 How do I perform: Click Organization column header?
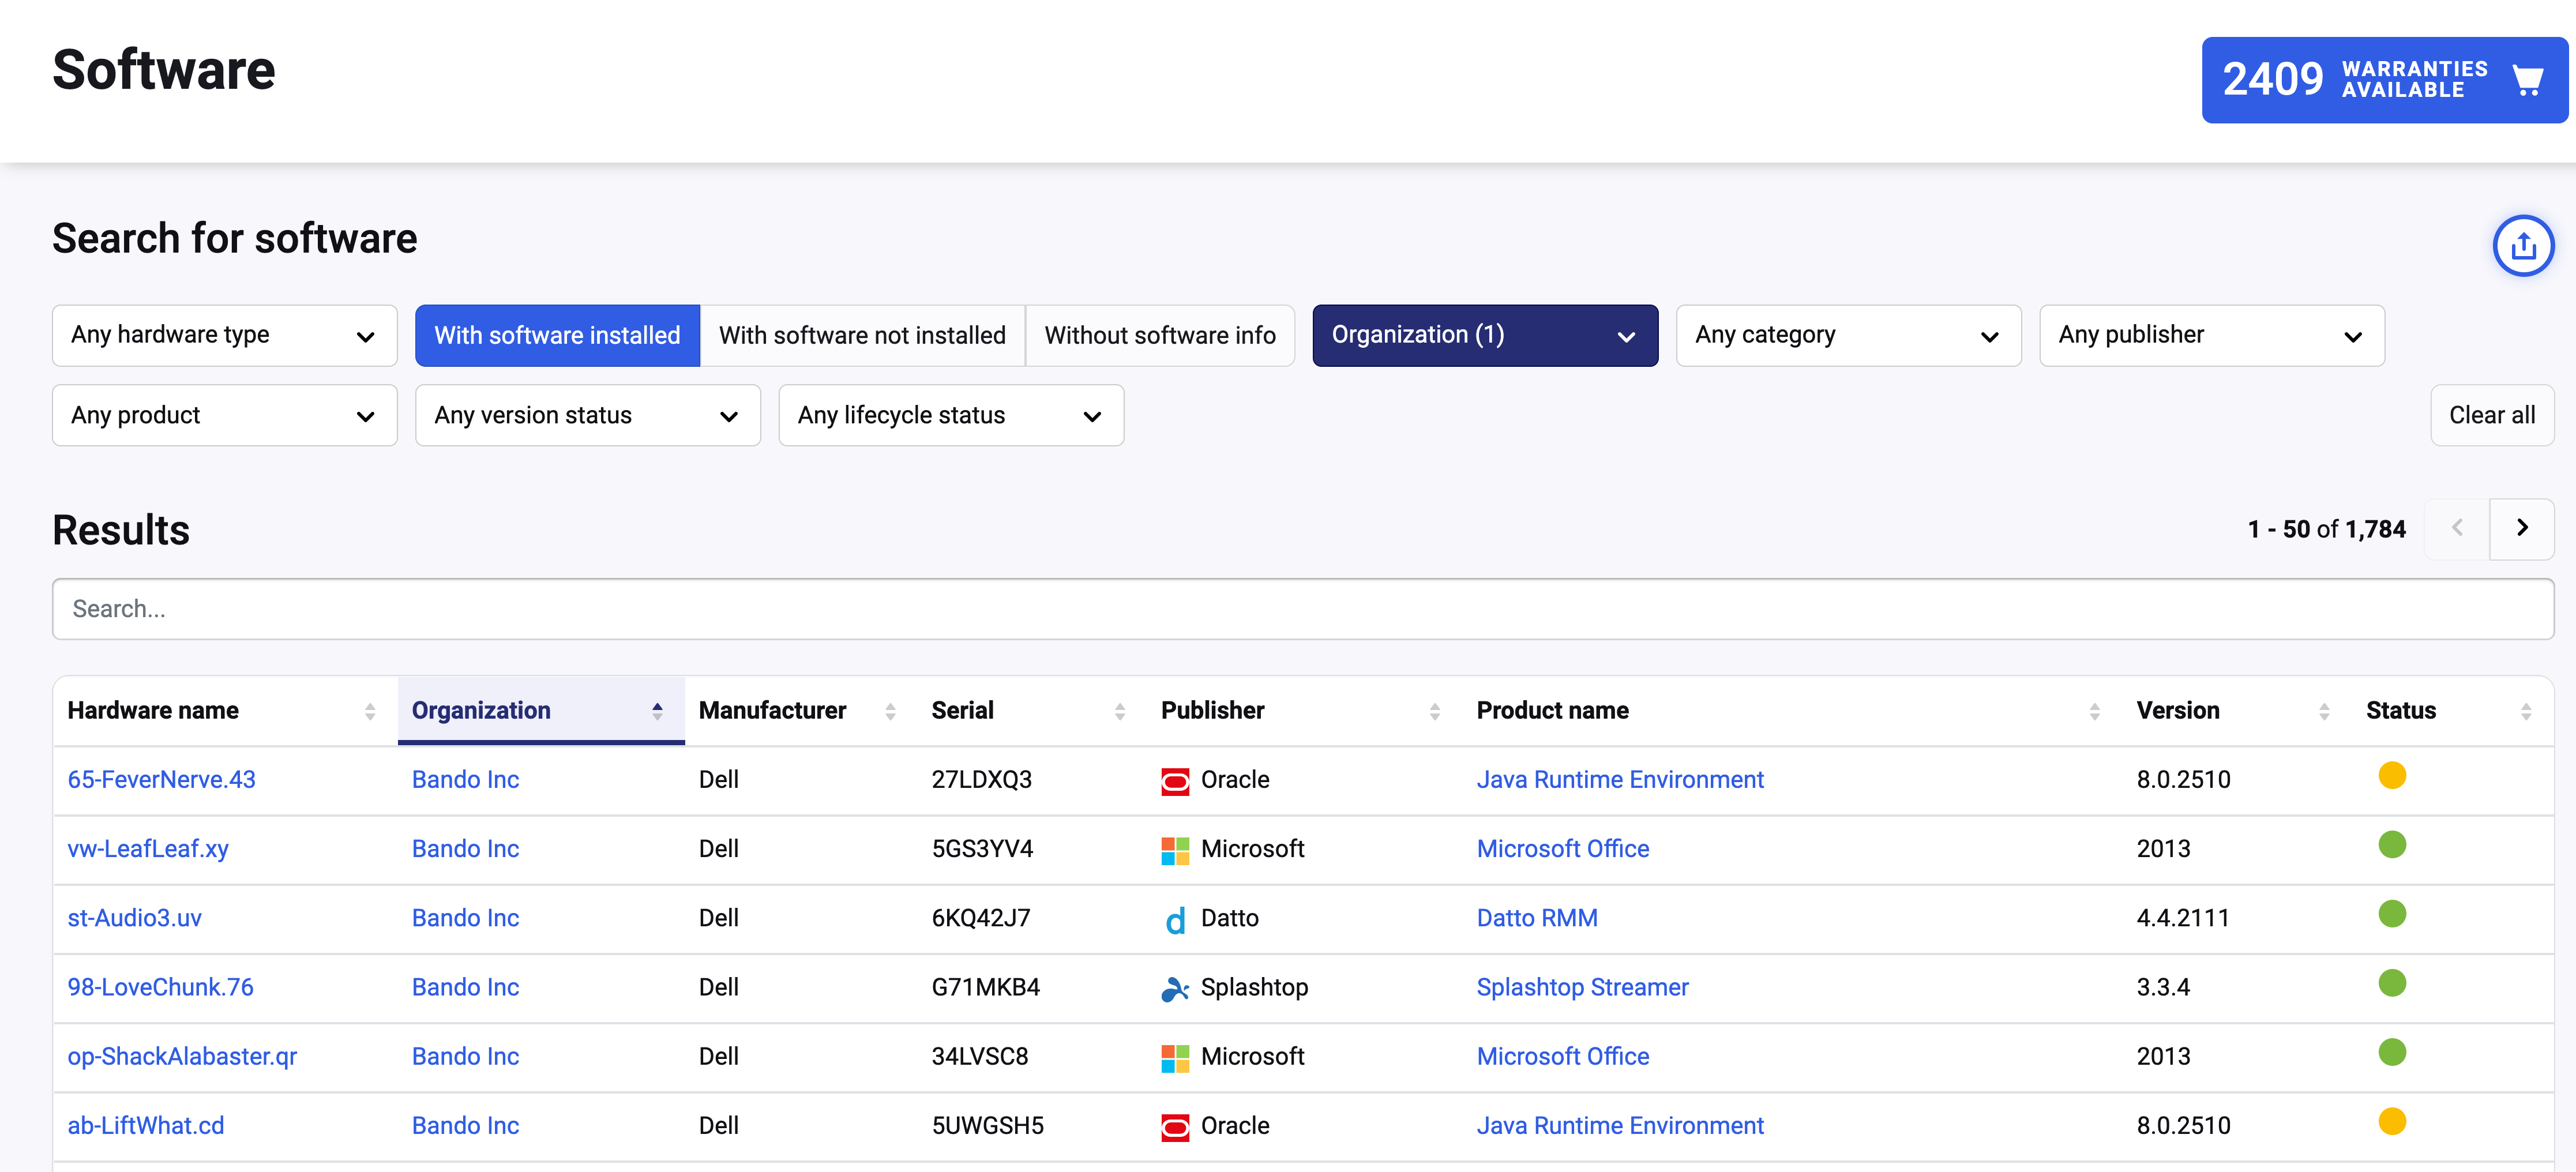click(481, 711)
